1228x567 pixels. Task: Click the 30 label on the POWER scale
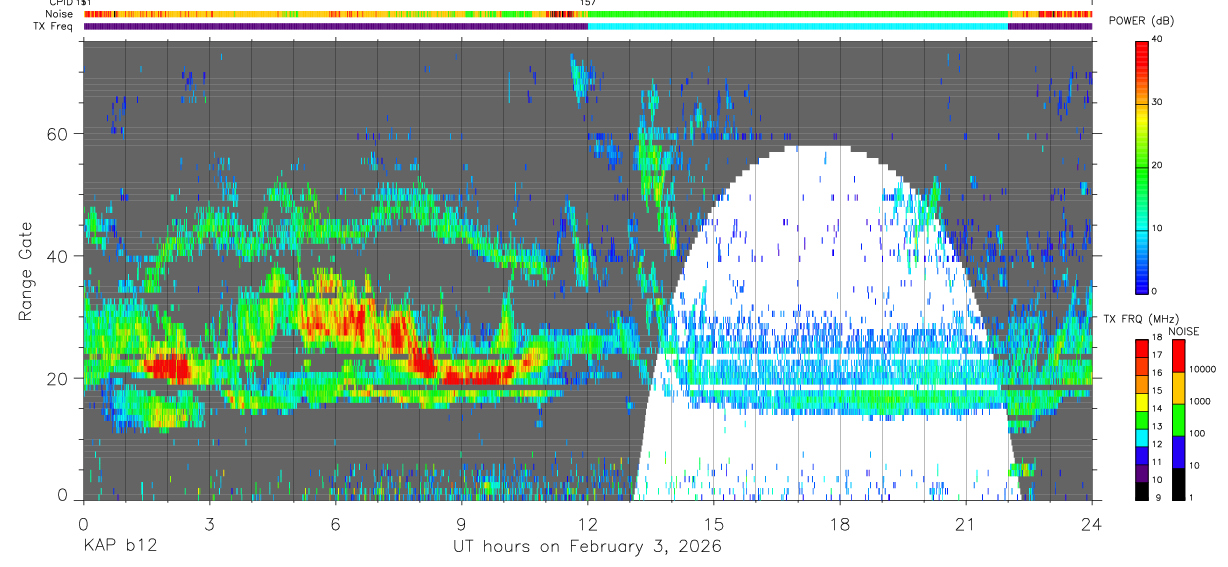click(1156, 103)
